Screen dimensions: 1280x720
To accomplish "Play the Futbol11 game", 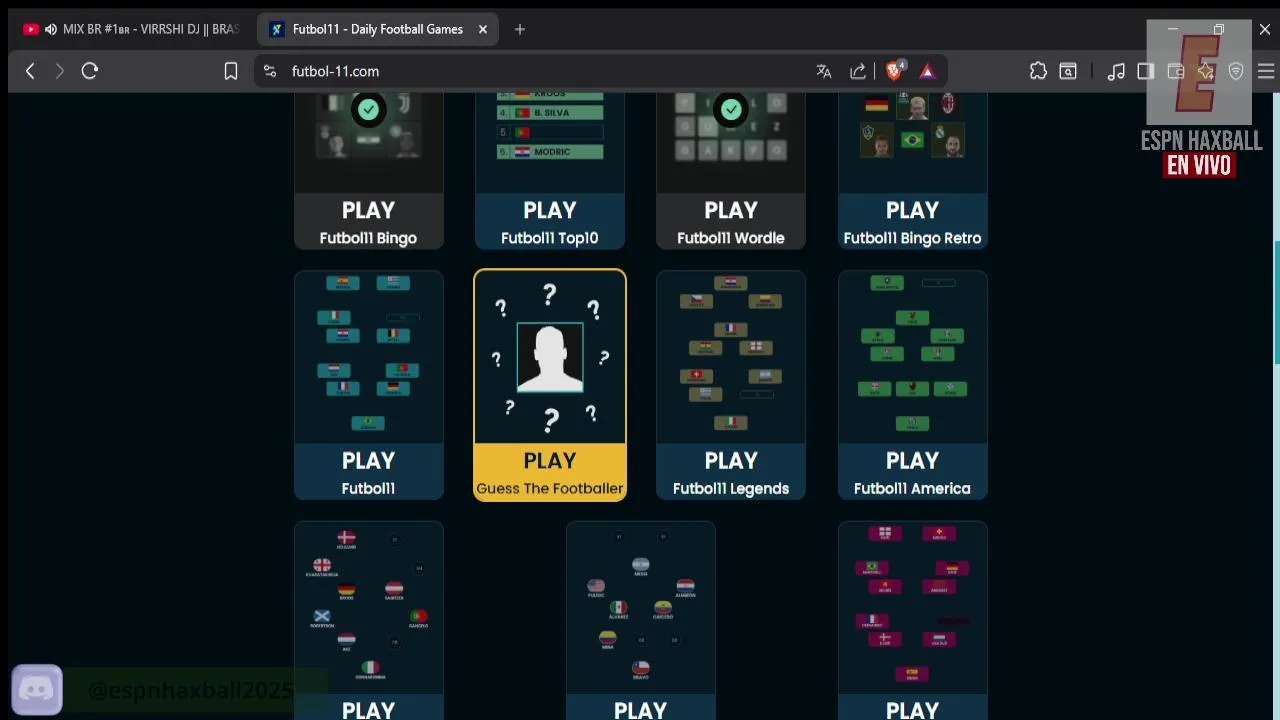I will tap(368, 472).
